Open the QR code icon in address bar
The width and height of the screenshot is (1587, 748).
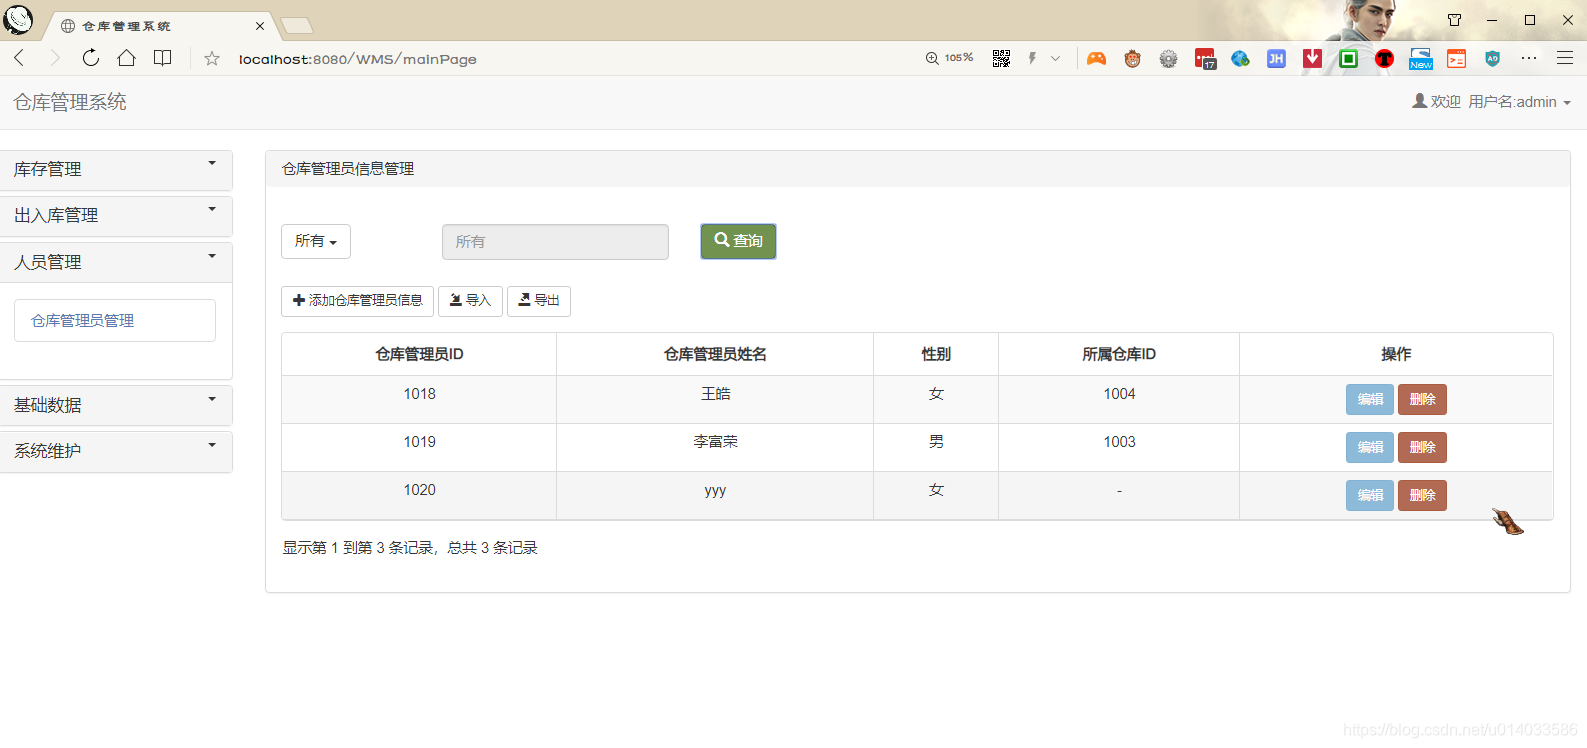click(1001, 58)
